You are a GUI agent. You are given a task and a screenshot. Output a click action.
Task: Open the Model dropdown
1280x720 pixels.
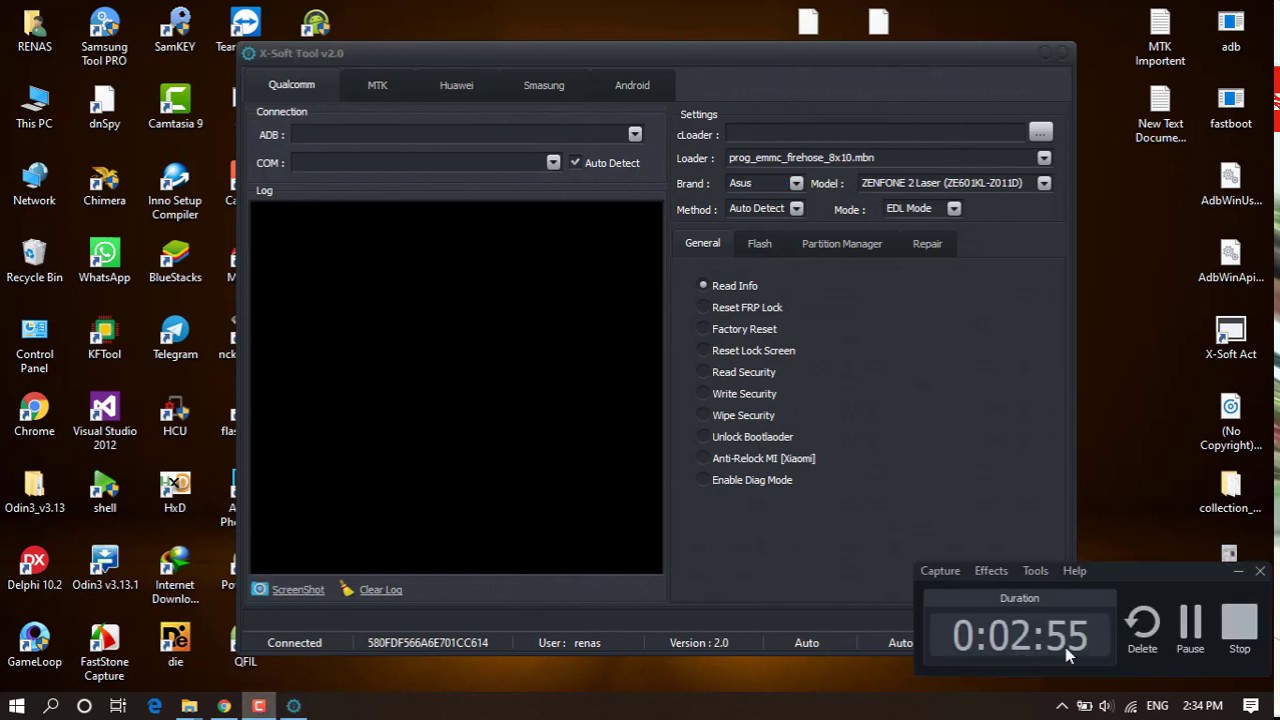pyautogui.click(x=1044, y=183)
